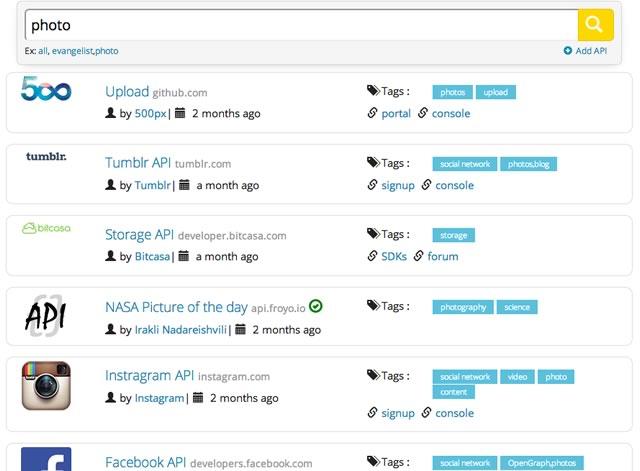This screenshot has width=640, height=471.
Task: Click the Tumblr logo thumbnail
Action: click(46, 157)
